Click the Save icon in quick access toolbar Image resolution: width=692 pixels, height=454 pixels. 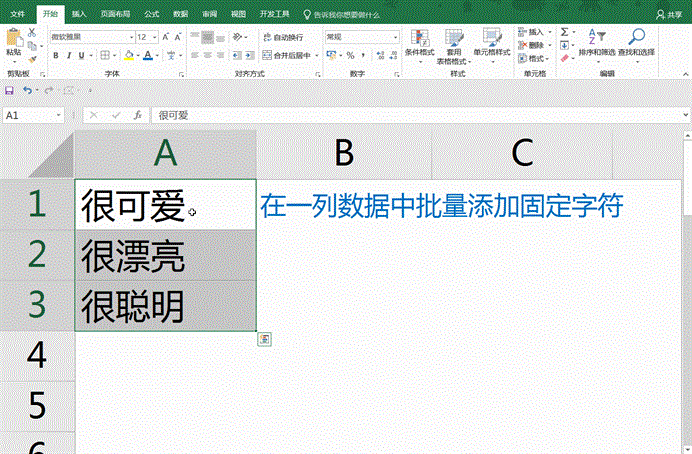pyautogui.click(x=9, y=91)
